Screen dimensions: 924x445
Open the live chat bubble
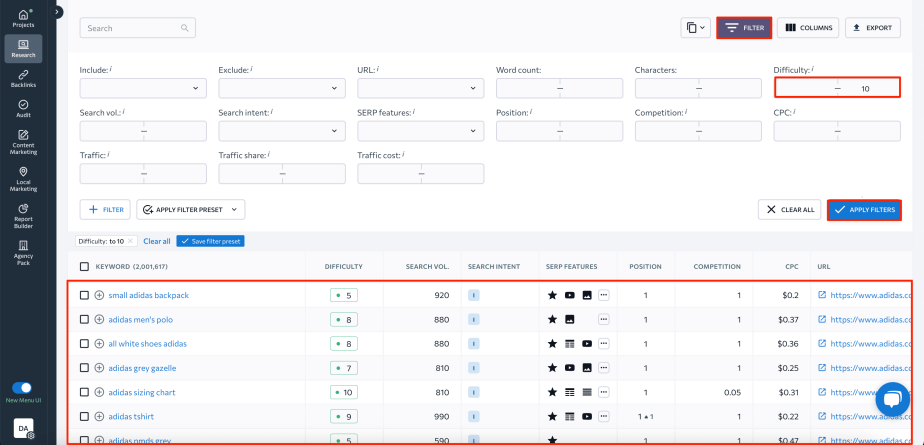click(893, 400)
